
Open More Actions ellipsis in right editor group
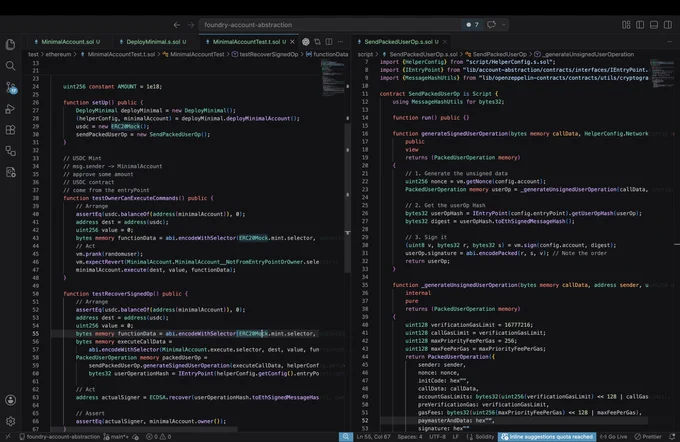click(x=670, y=42)
